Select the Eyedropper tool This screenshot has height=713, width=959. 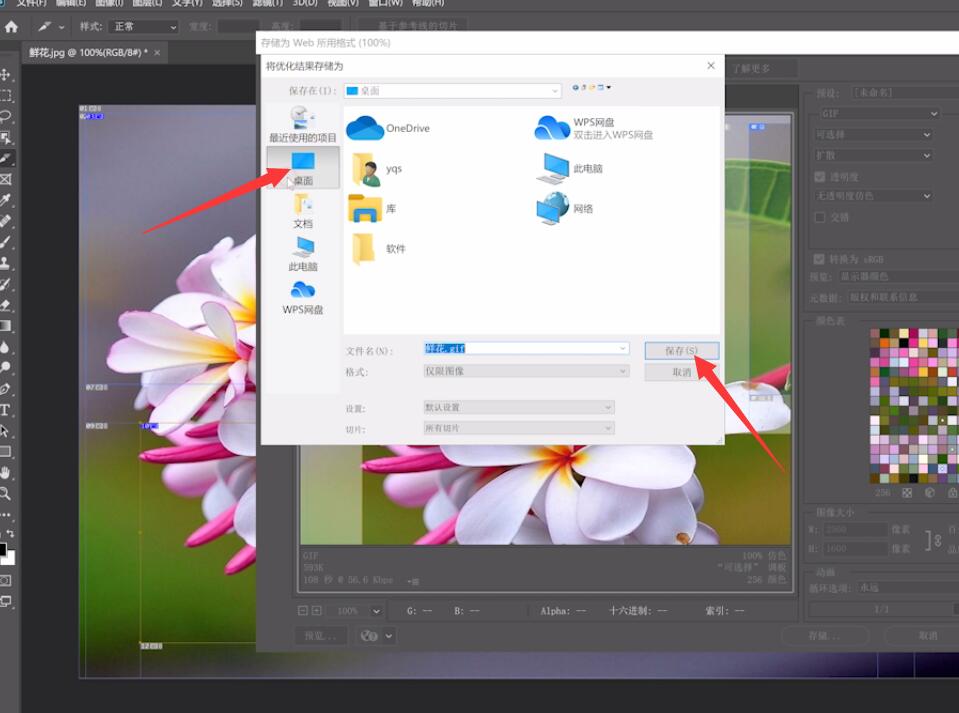tap(6, 200)
